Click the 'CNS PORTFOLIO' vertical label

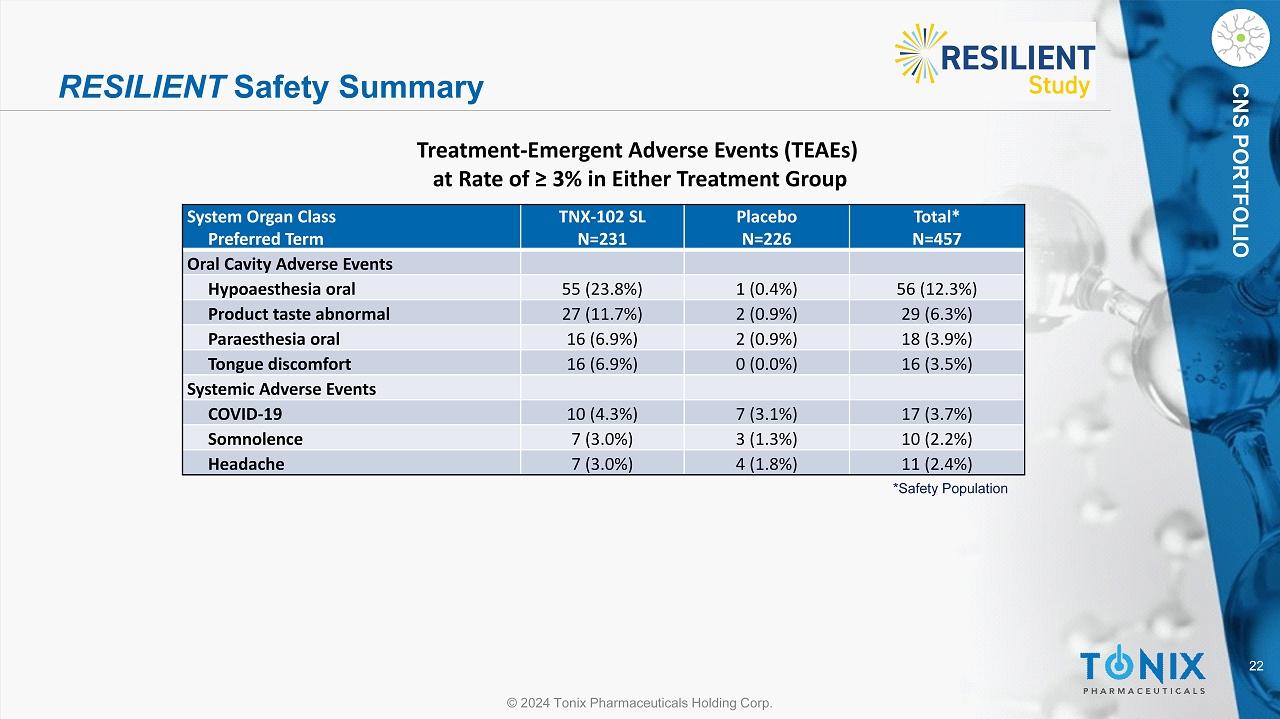tap(1240, 170)
